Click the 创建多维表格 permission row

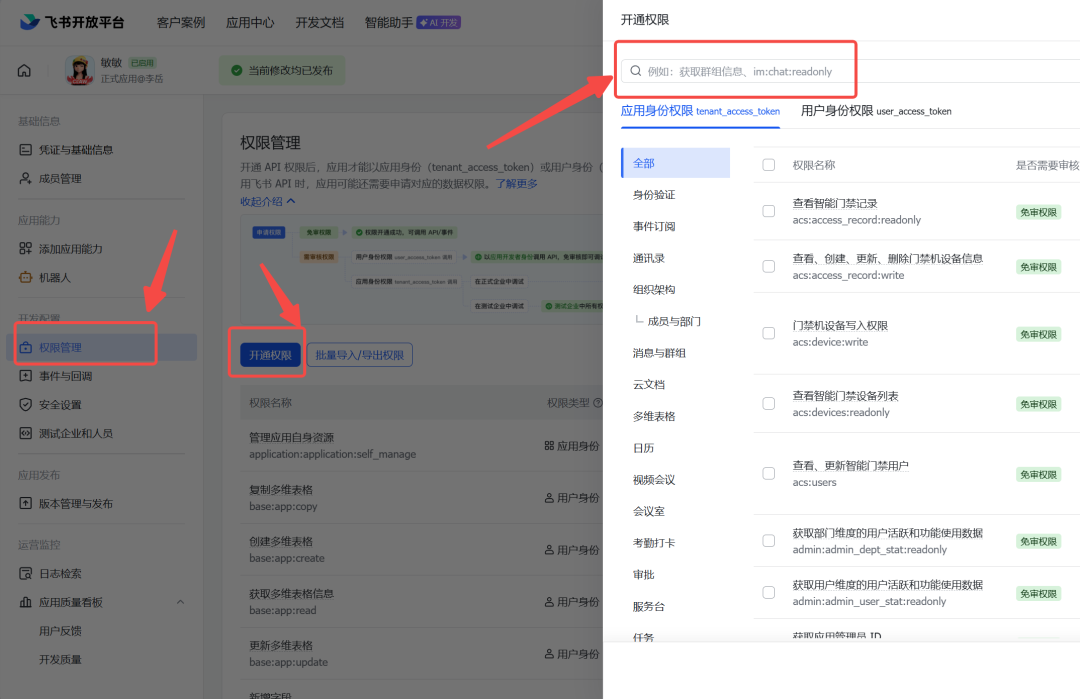[x=422, y=550]
